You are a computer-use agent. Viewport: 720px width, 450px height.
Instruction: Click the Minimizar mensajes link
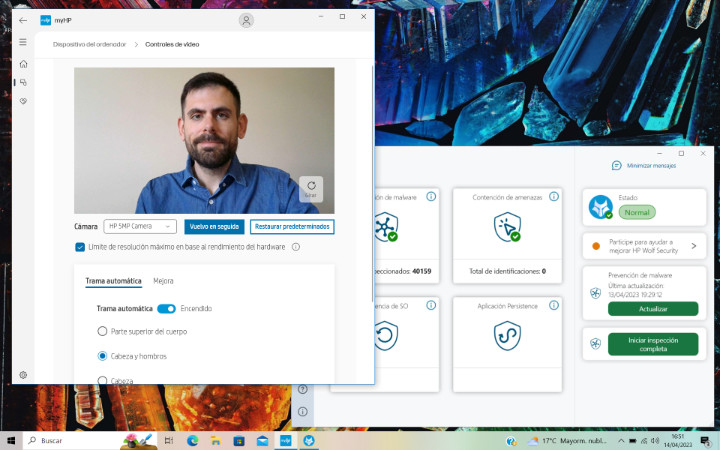point(651,166)
